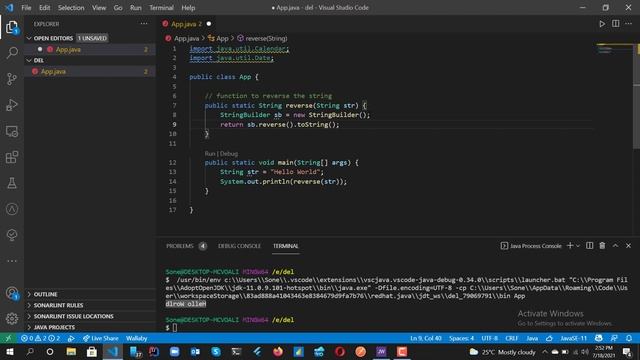Collapse the DEL folder section
The width and height of the screenshot is (640, 360).
click(x=29, y=60)
